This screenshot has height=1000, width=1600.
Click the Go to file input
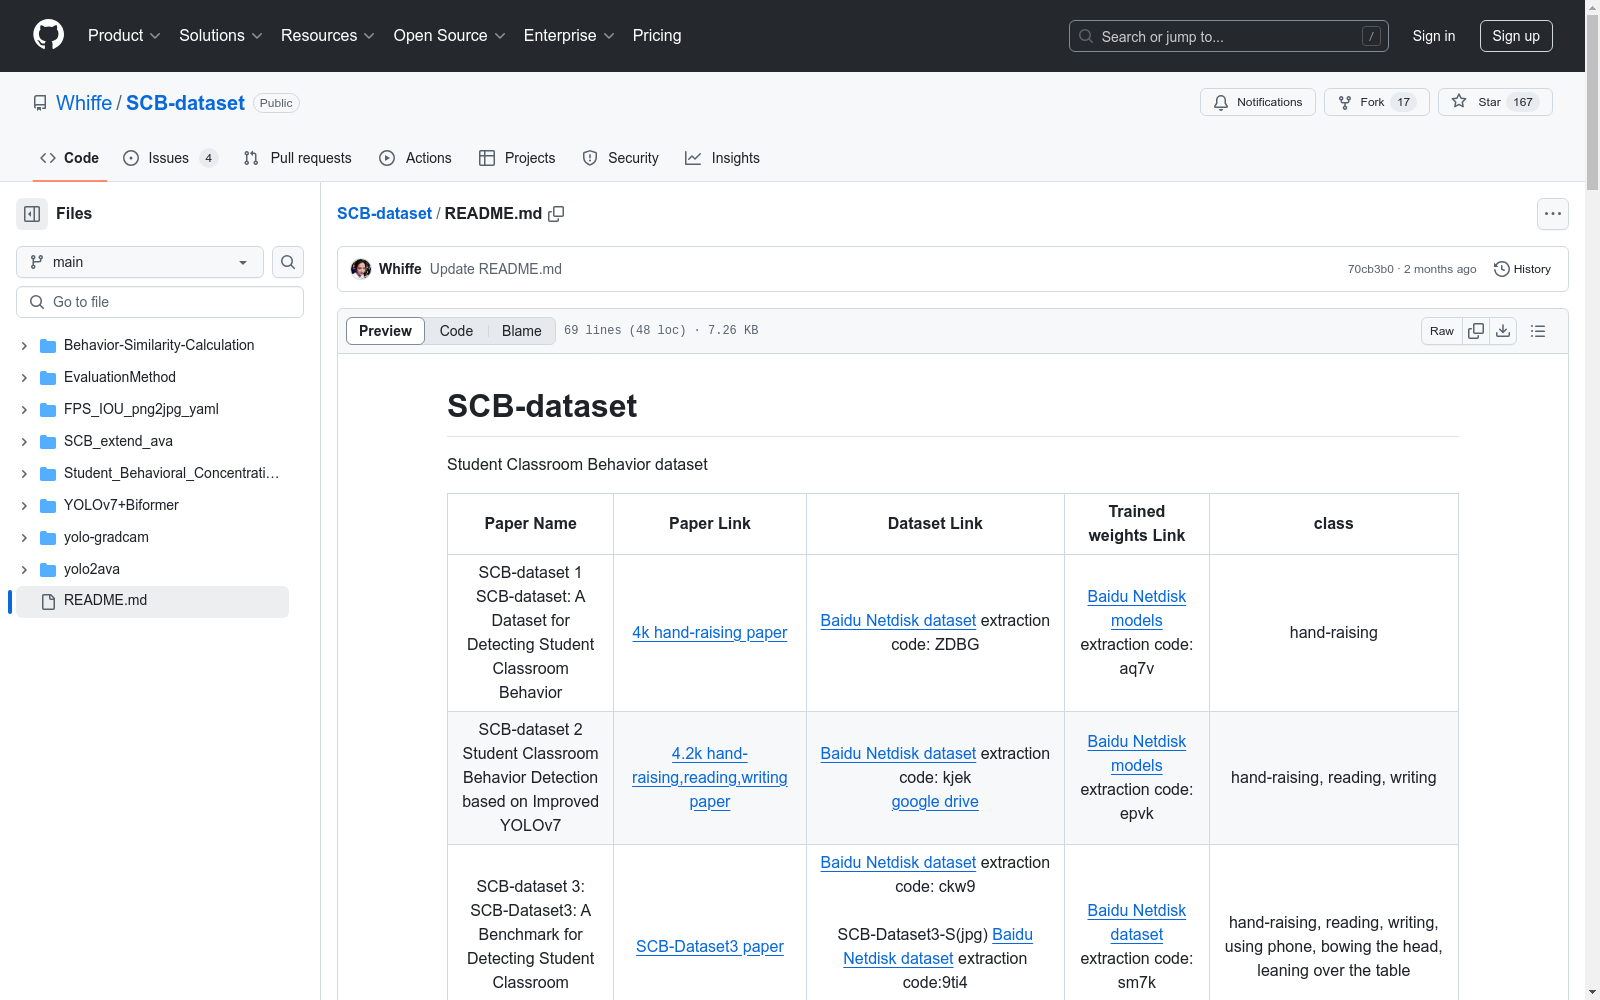point(160,302)
